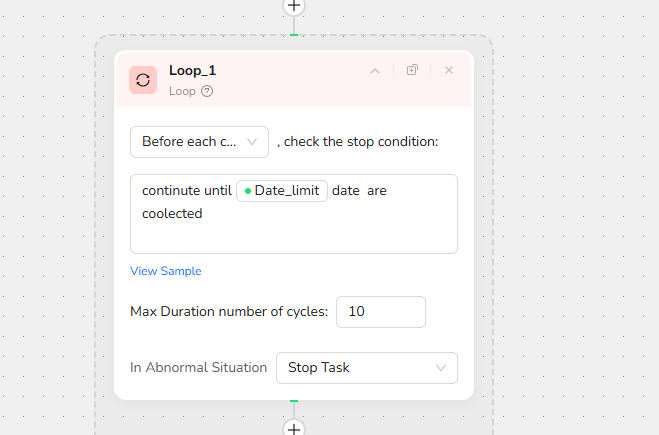
Task: Duplicate the Loop_1 node using the copy icon
Action: point(412,70)
